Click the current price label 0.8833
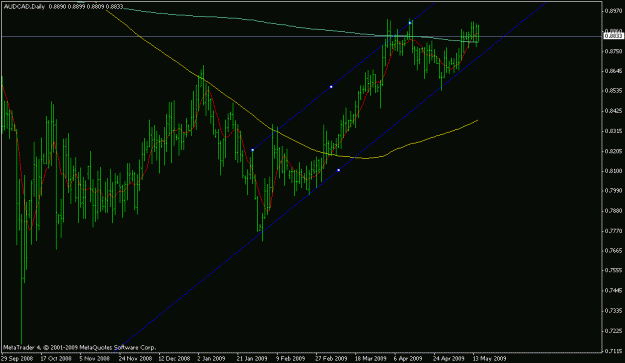 (x=613, y=36)
